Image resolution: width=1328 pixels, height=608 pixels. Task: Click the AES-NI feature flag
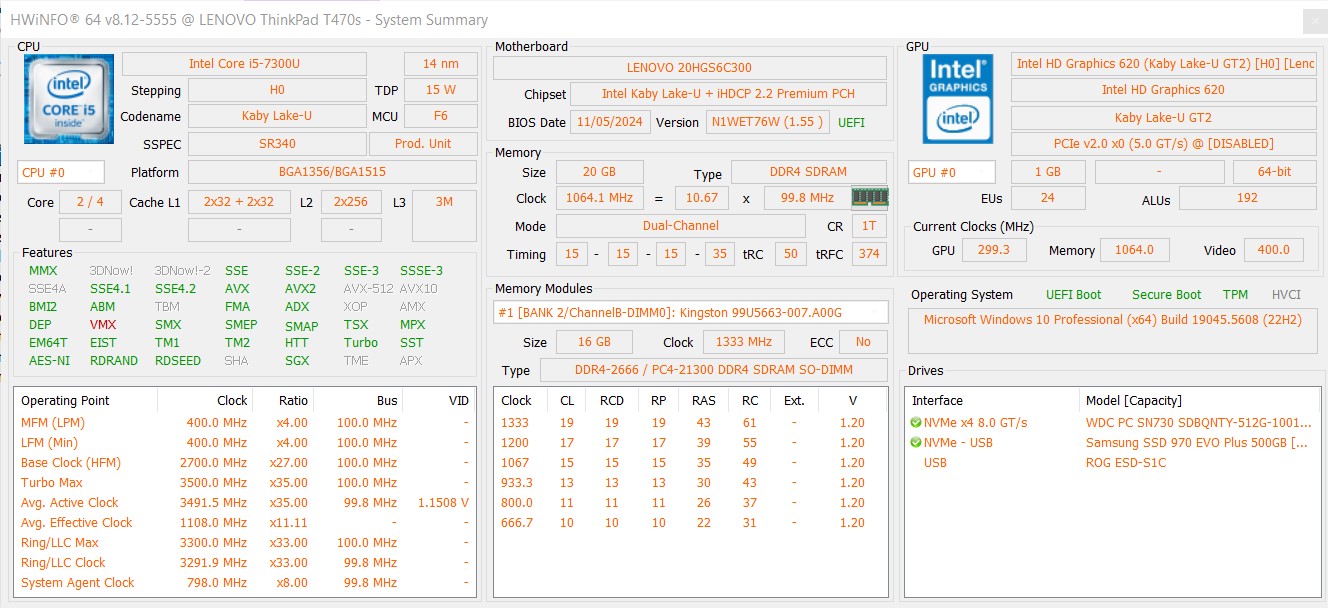point(49,361)
